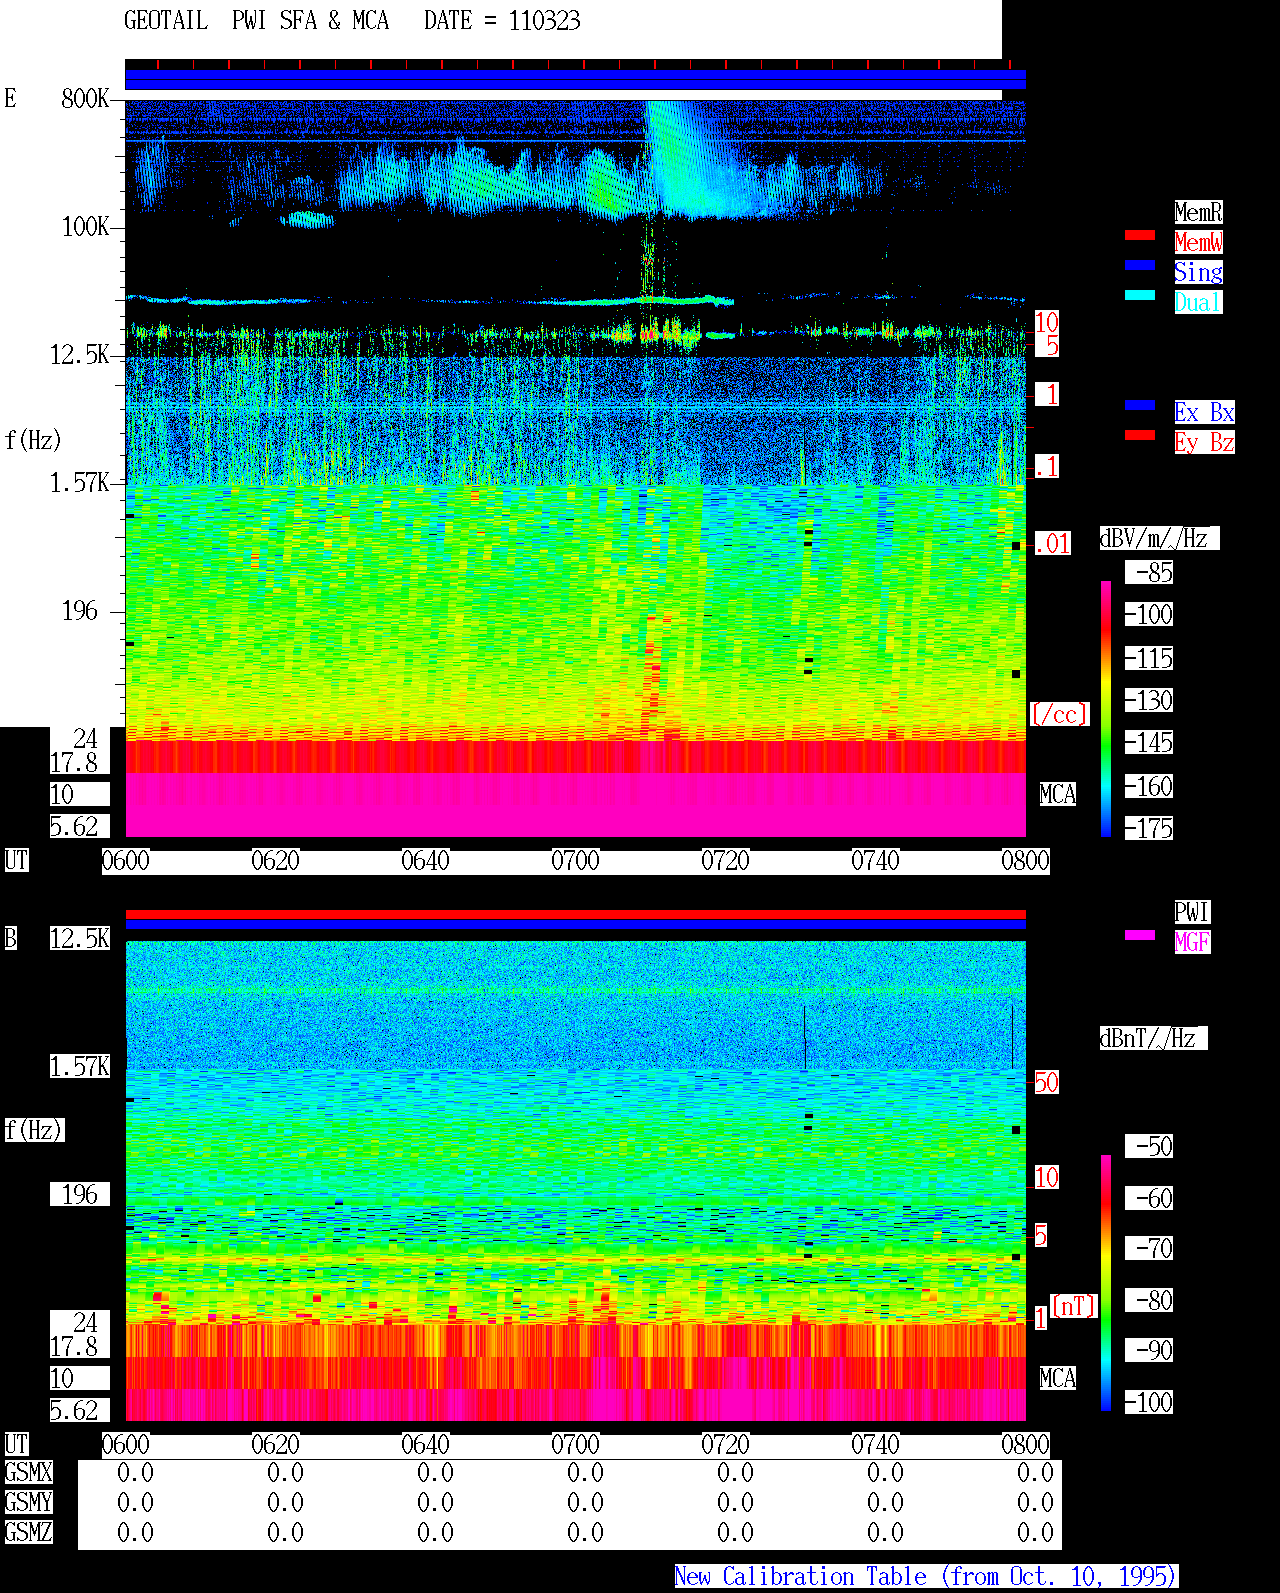
Task: Click the Sing legend label
Action: point(1198,272)
